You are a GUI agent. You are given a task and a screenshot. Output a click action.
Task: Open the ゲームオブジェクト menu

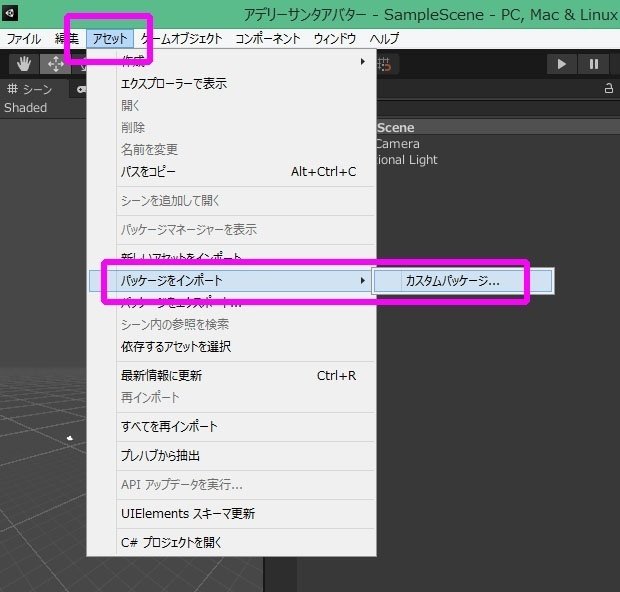coord(182,39)
